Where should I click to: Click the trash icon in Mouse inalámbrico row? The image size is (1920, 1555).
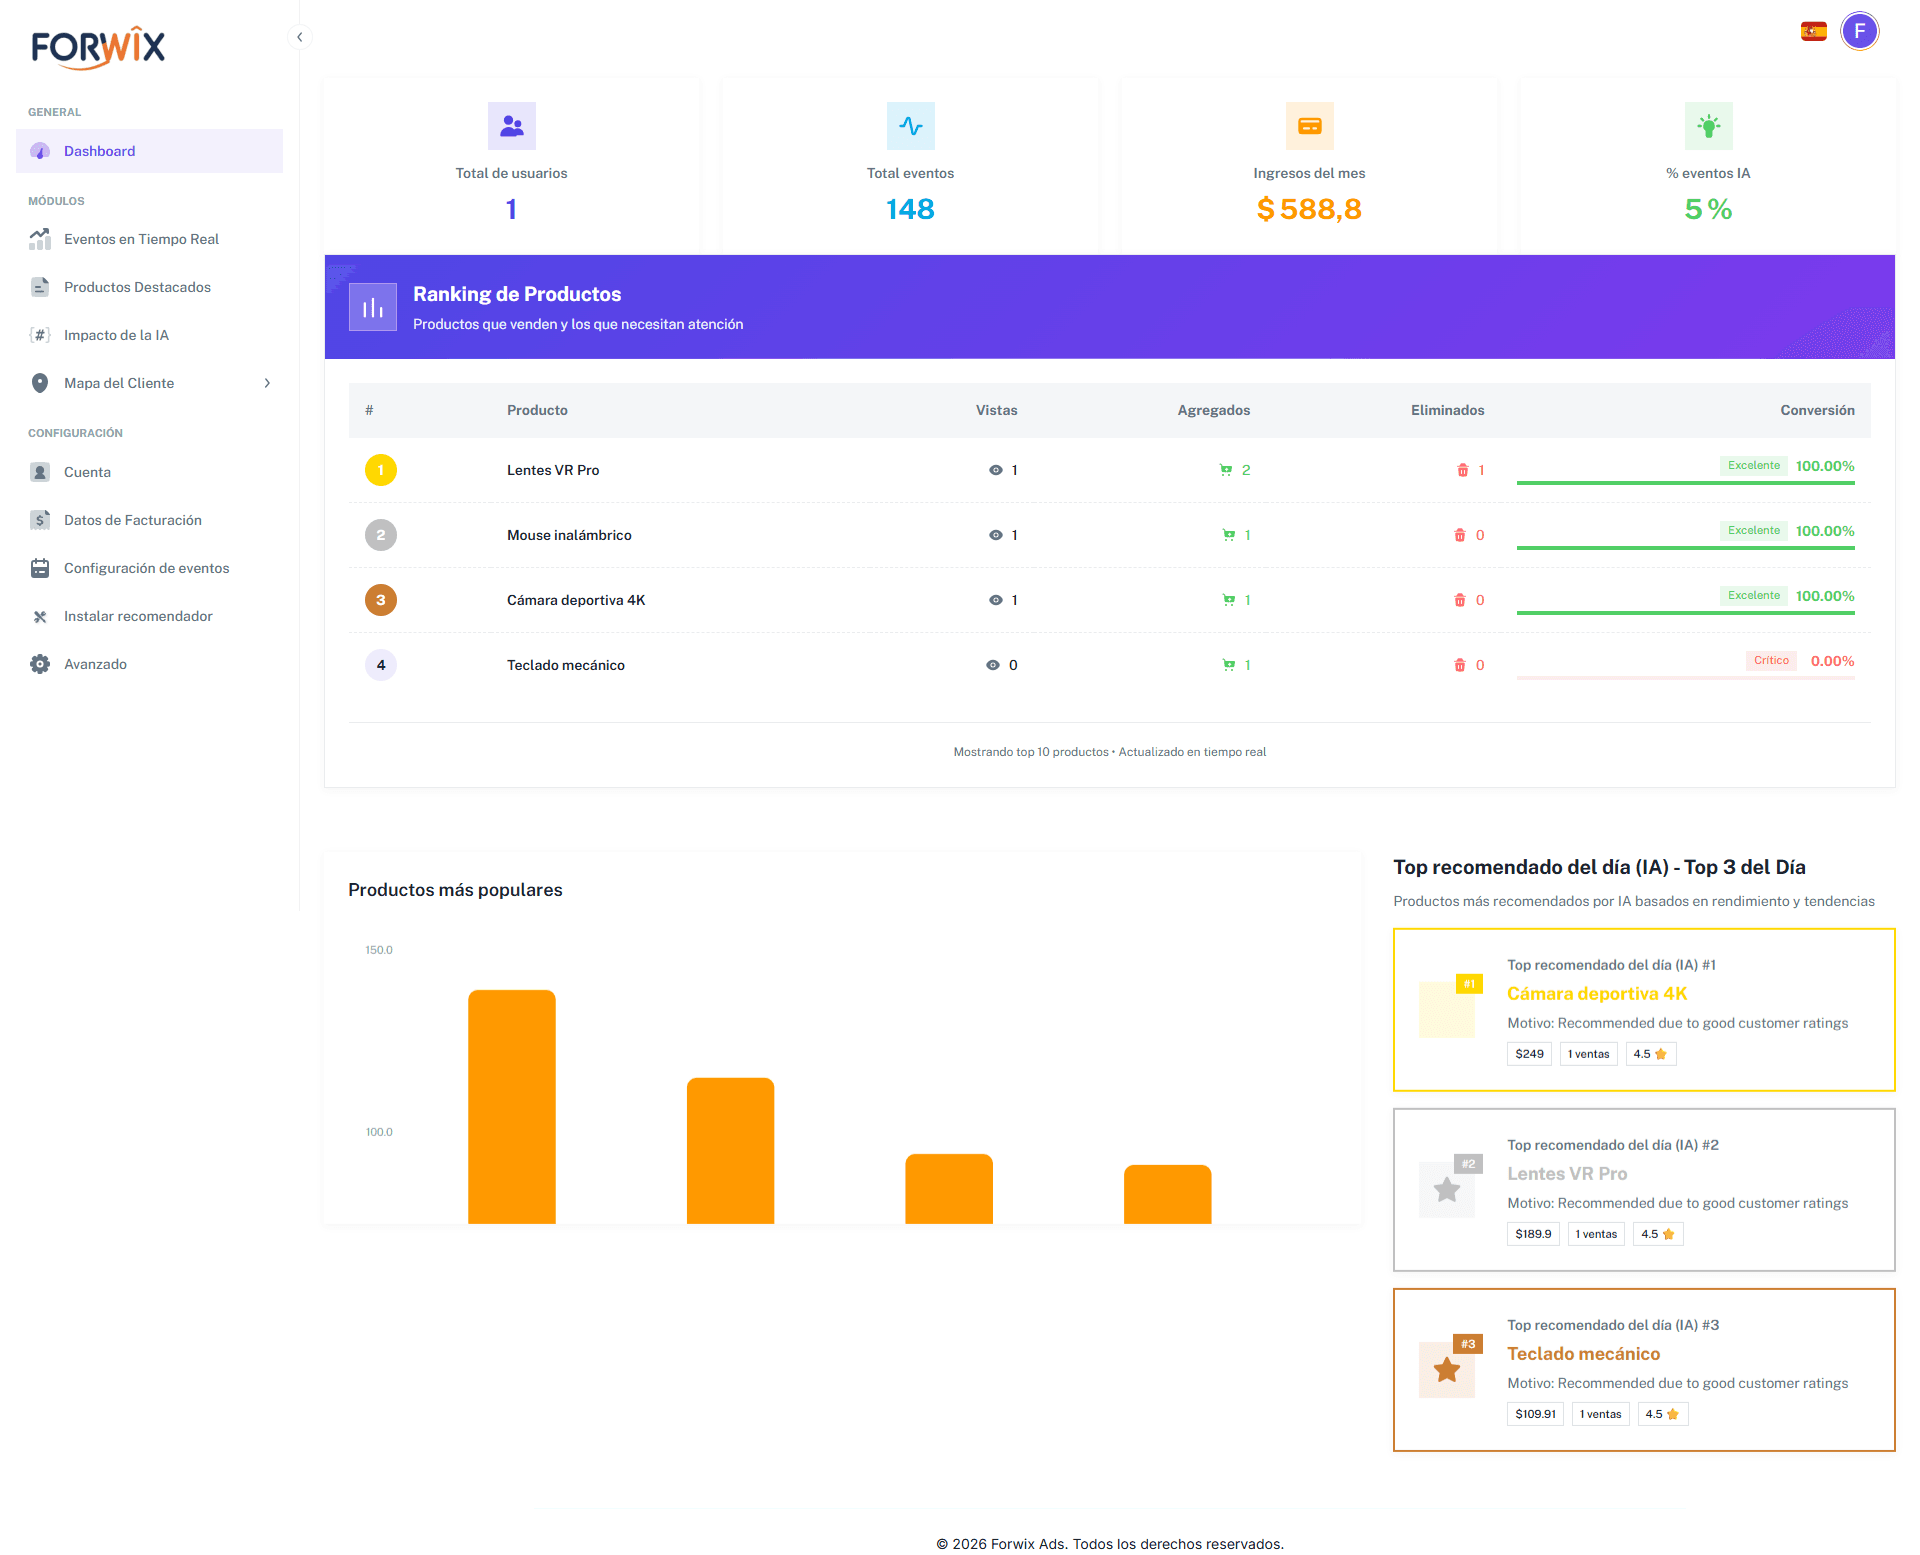tap(1459, 535)
